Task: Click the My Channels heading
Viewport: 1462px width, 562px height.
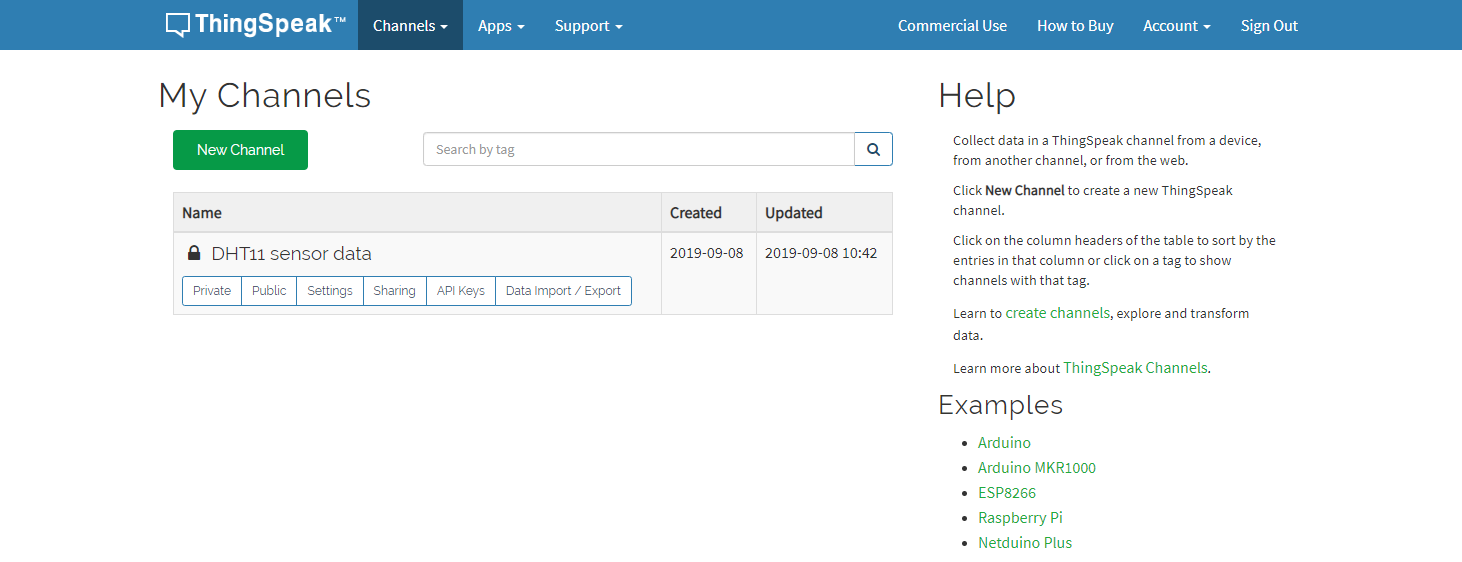Action: tap(265, 96)
